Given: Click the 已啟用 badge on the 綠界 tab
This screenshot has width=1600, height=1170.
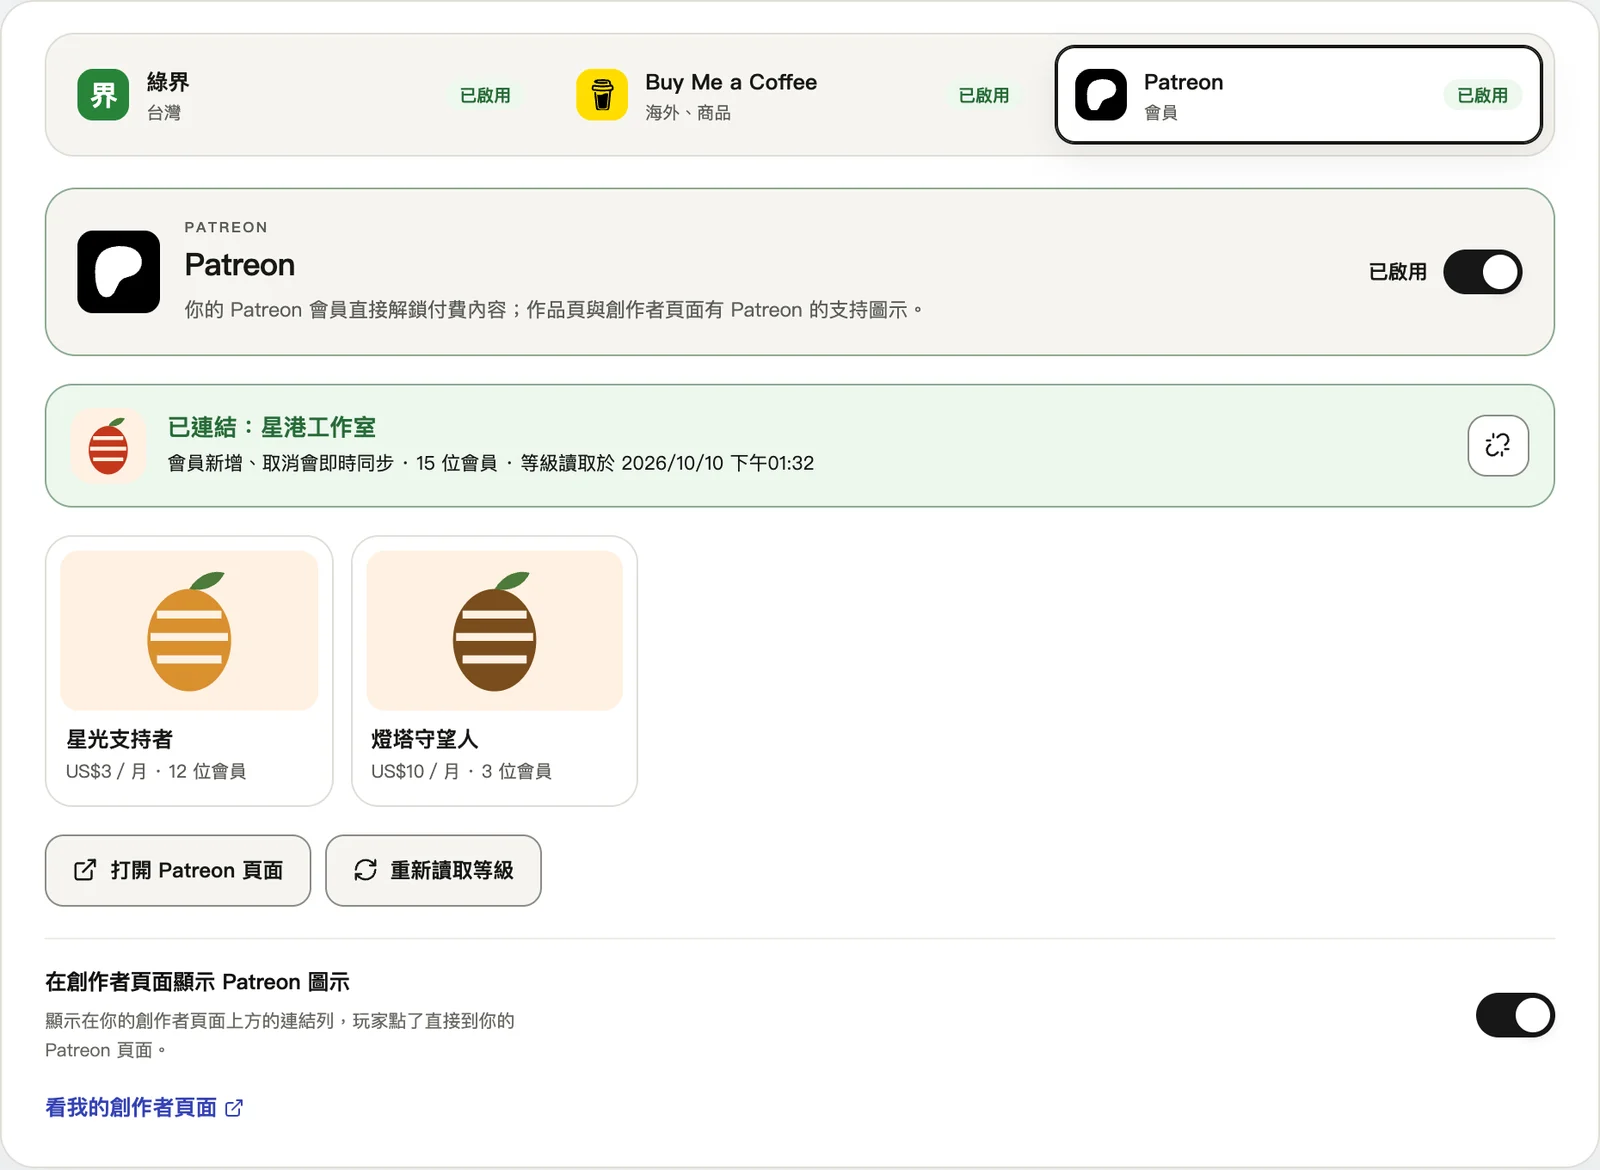Looking at the screenshot, I should pos(485,95).
